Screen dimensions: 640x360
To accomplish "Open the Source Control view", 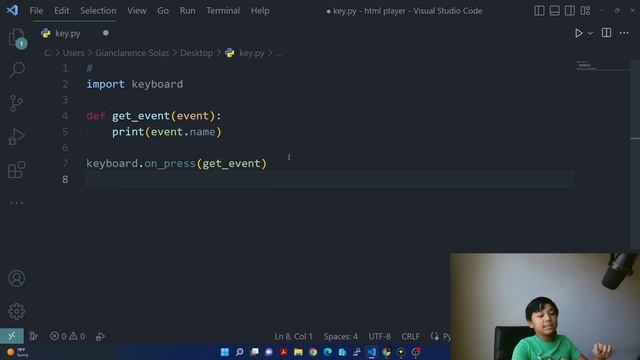I will (x=16, y=103).
